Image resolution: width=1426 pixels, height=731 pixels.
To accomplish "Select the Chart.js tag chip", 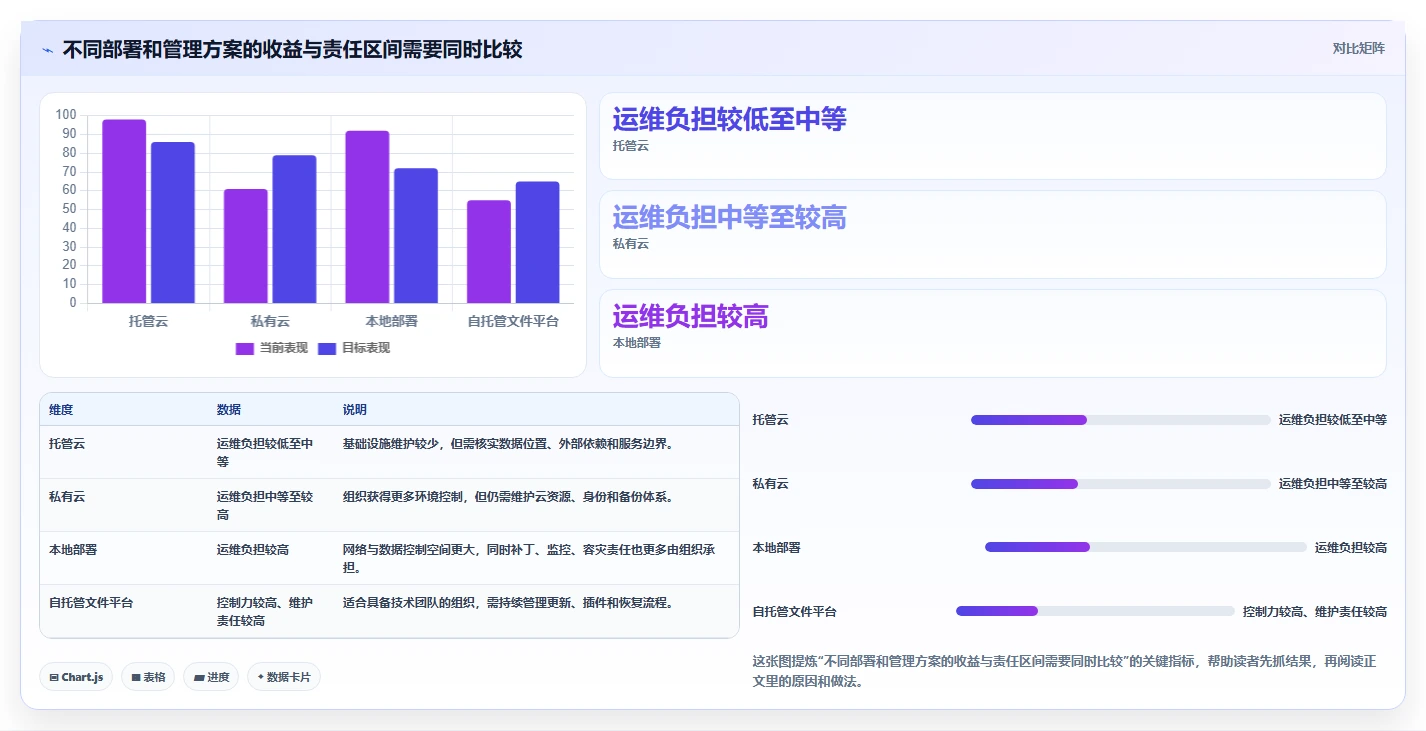I will [x=77, y=677].
